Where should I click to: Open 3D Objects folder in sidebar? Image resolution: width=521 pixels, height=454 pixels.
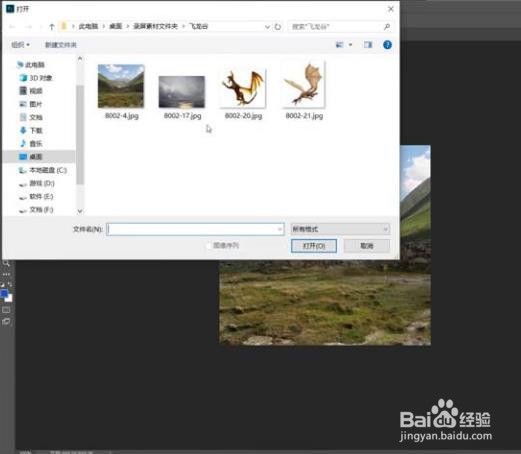36,78
